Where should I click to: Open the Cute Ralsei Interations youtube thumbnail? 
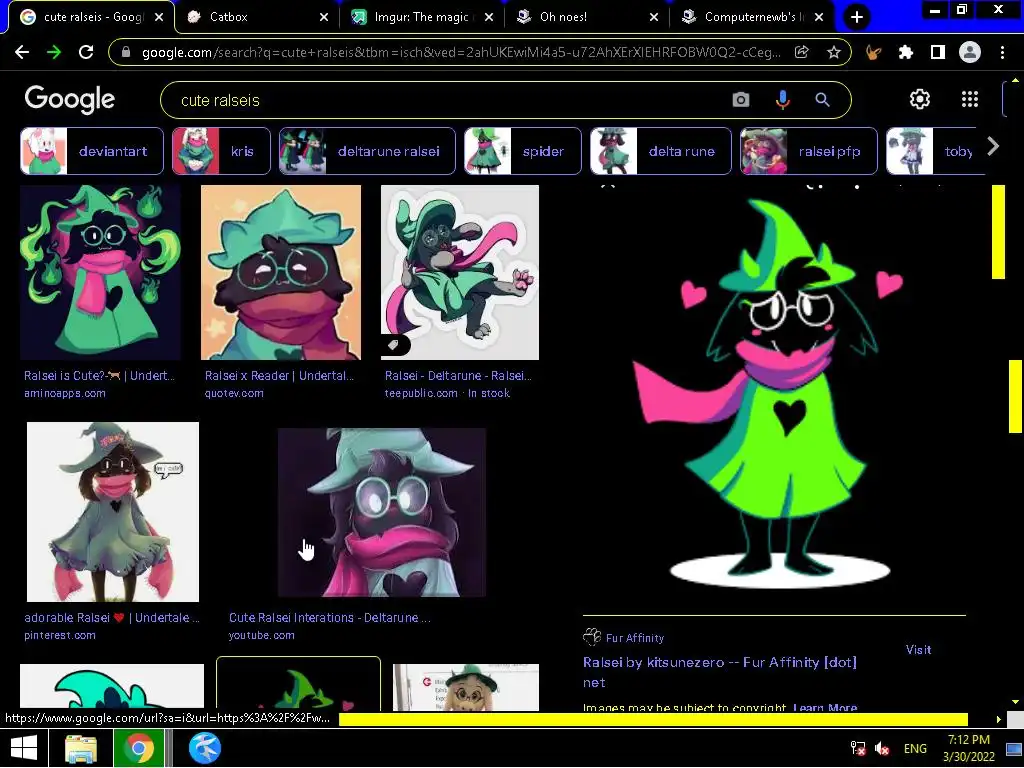[382, 513]
